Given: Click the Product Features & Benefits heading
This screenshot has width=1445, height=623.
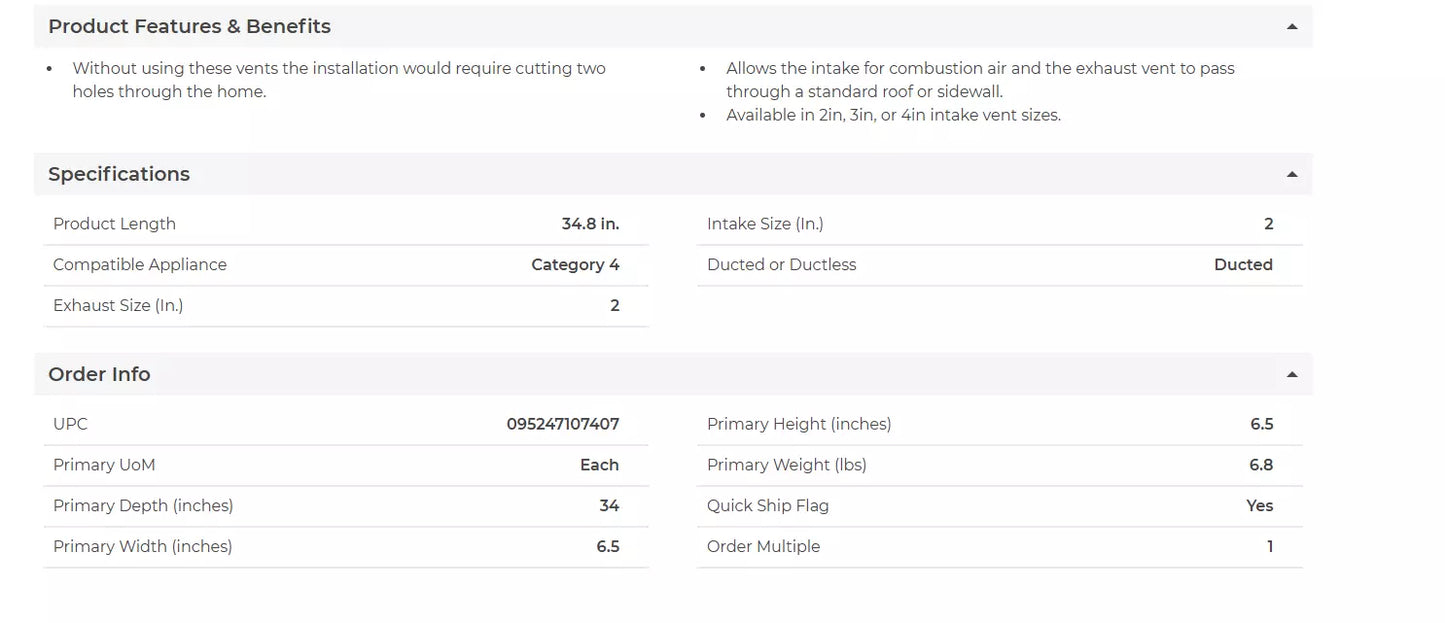Looking at the screenshot, I should point(189,27).
